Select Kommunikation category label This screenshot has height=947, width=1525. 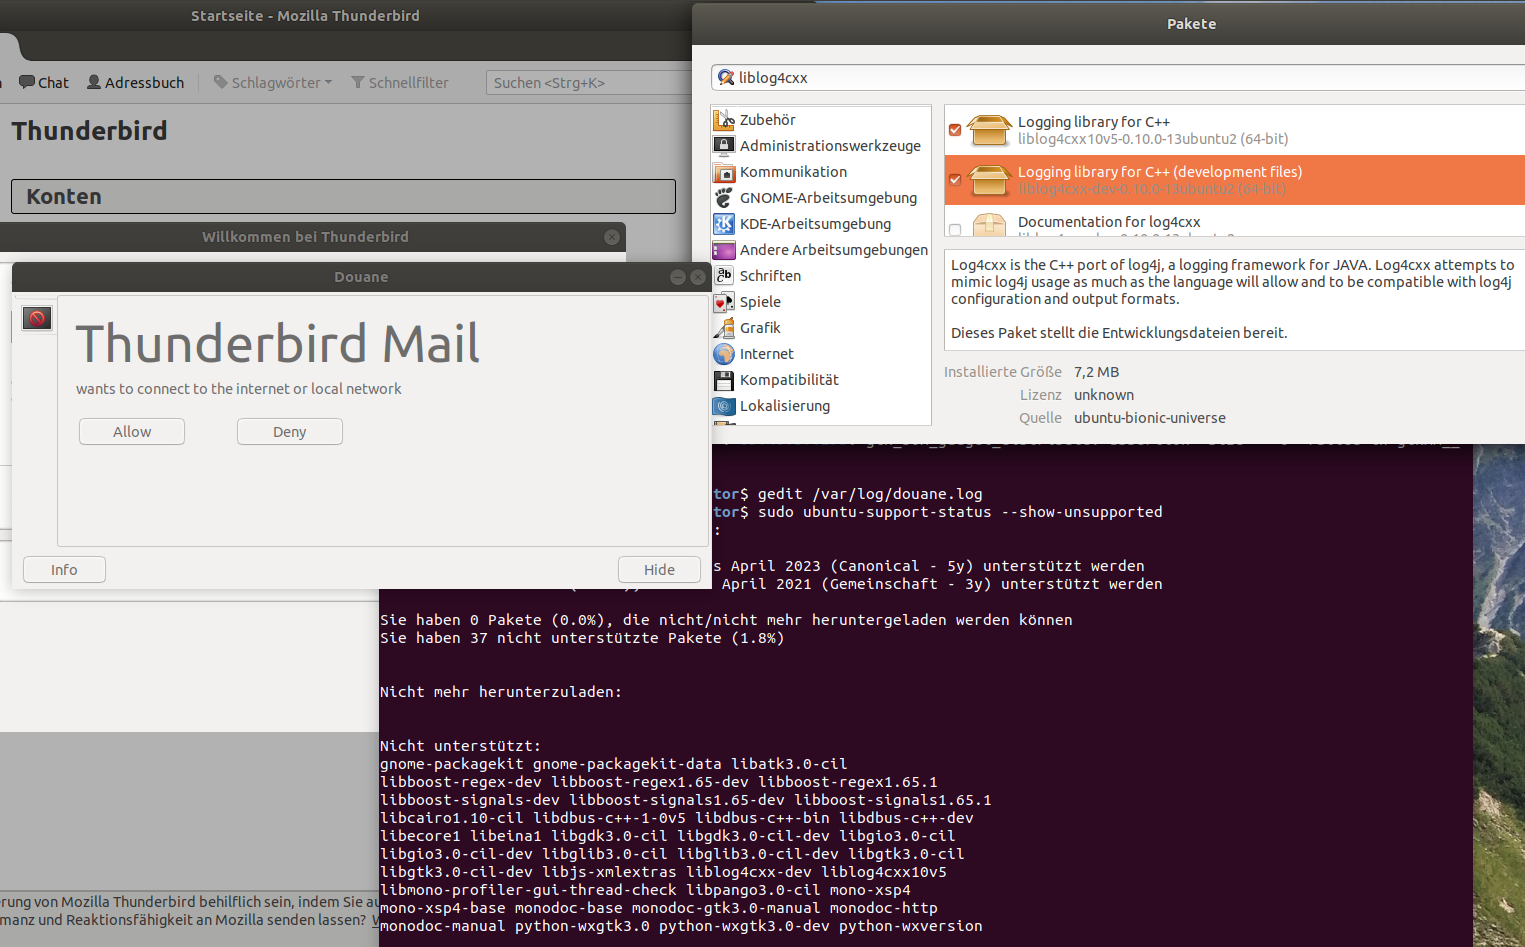793,172
